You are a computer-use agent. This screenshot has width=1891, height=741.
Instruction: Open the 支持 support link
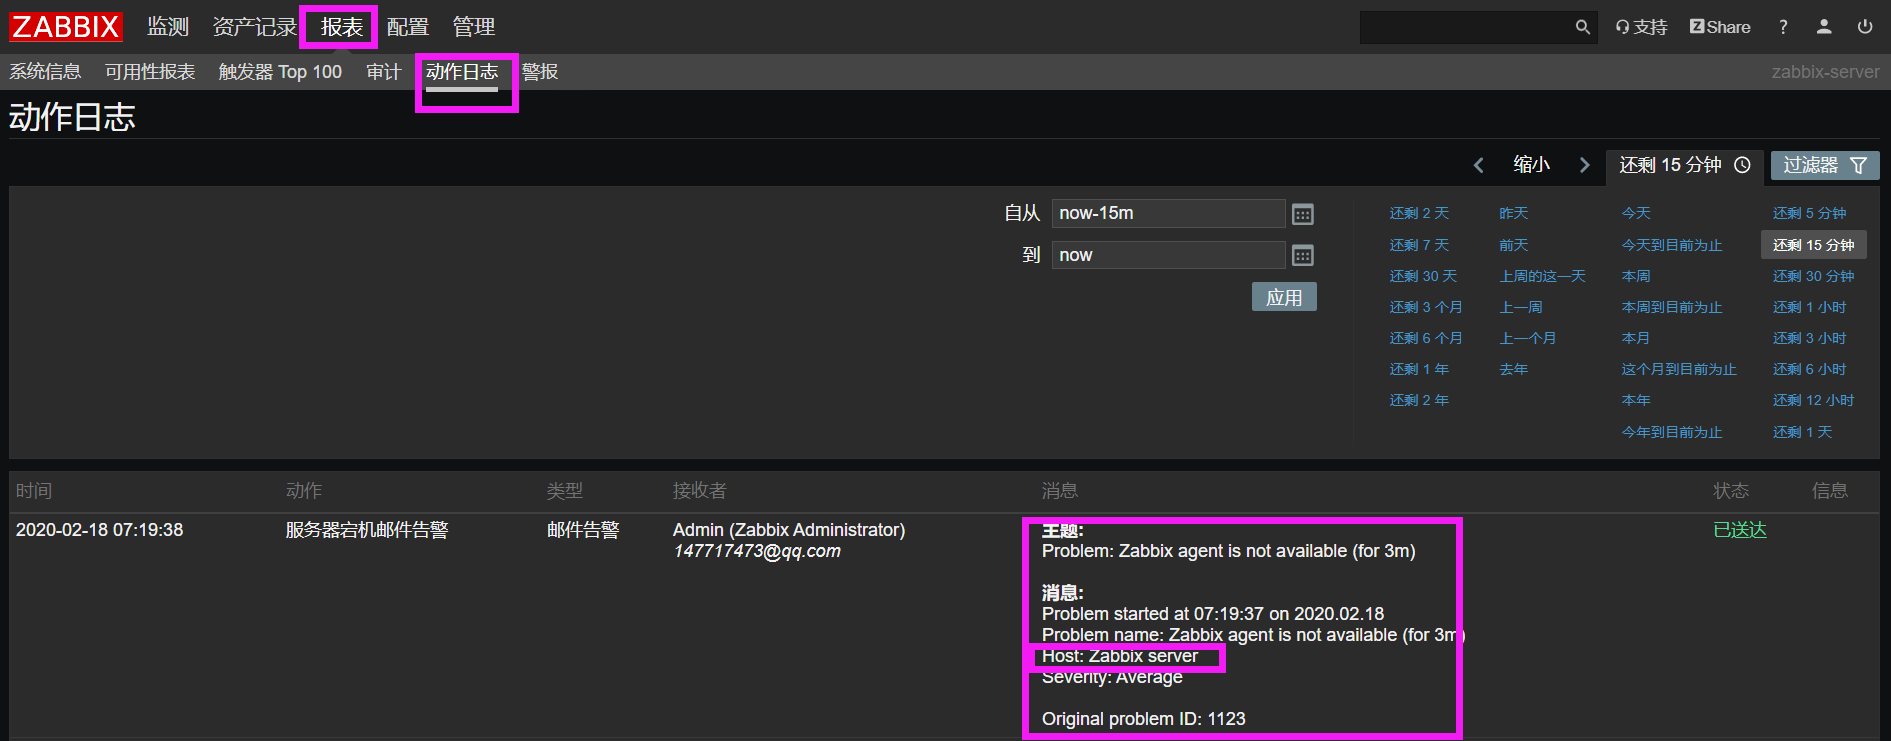1641,27
